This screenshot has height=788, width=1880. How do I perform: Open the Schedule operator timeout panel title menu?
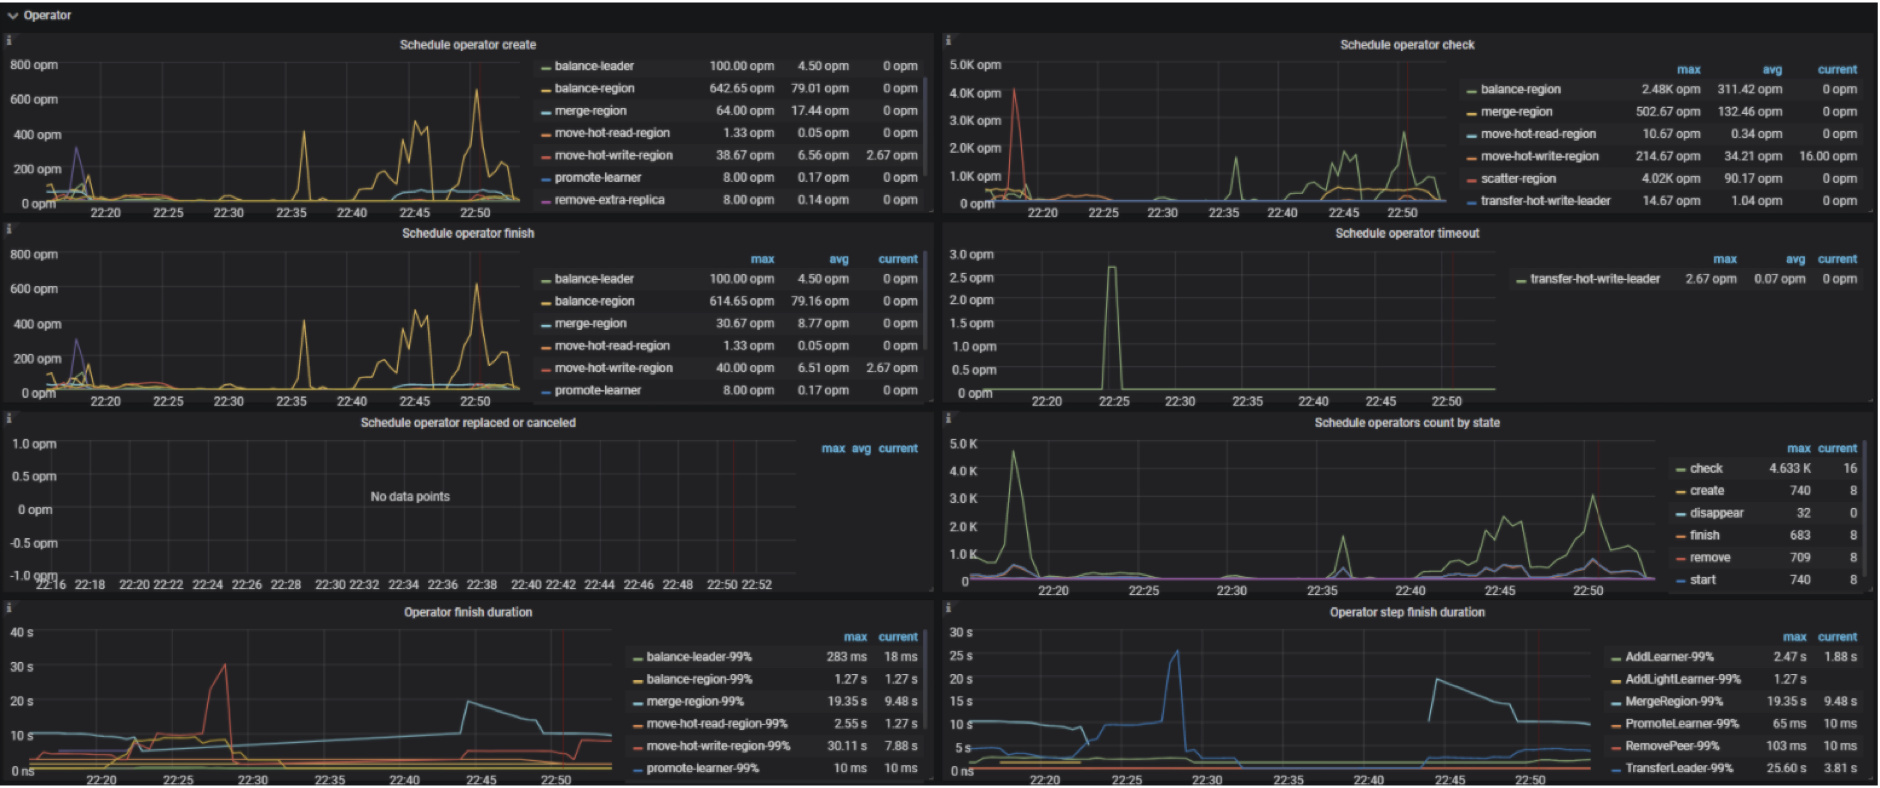point(1406,233)
